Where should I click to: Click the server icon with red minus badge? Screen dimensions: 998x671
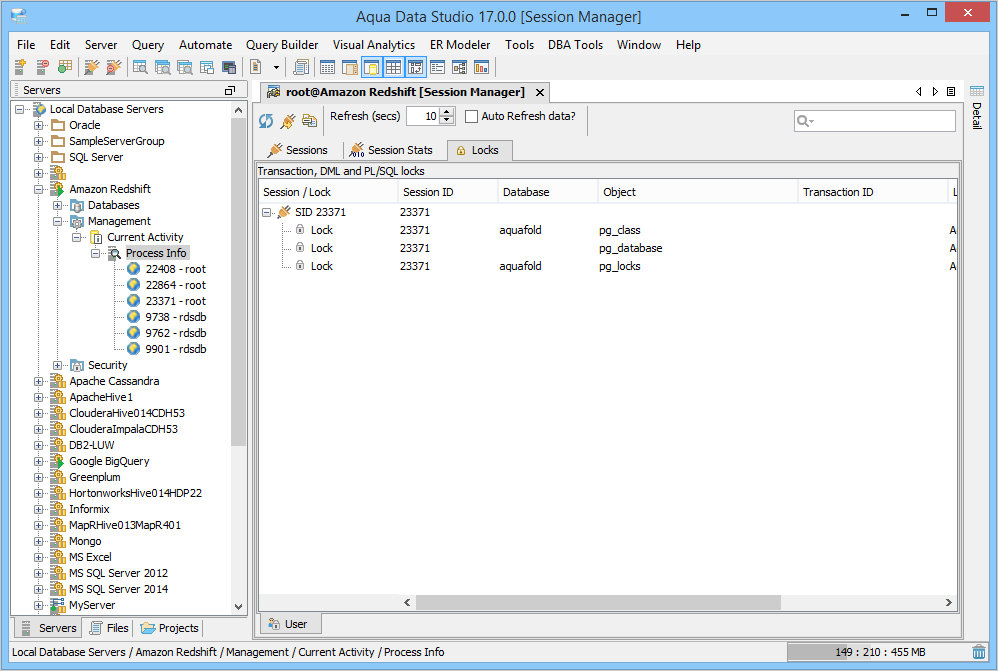(43, 67)
